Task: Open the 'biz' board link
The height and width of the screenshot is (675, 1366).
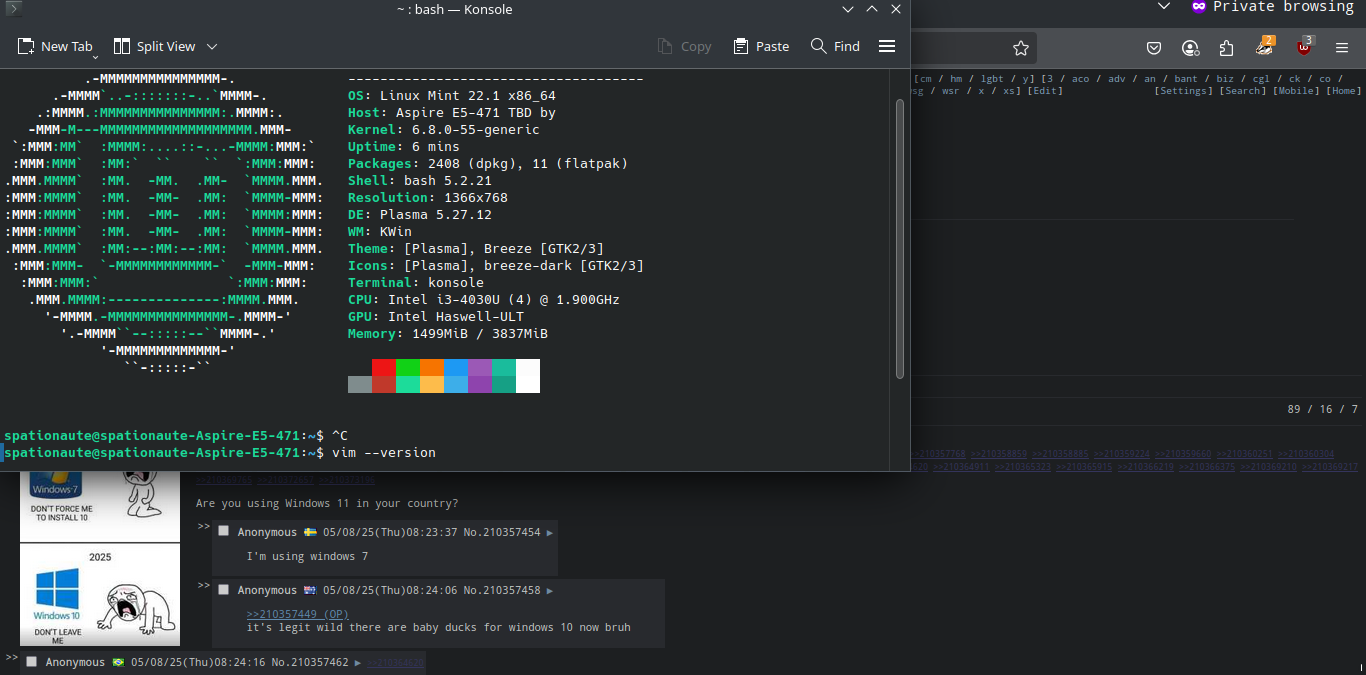Action: coord(1225,79)
